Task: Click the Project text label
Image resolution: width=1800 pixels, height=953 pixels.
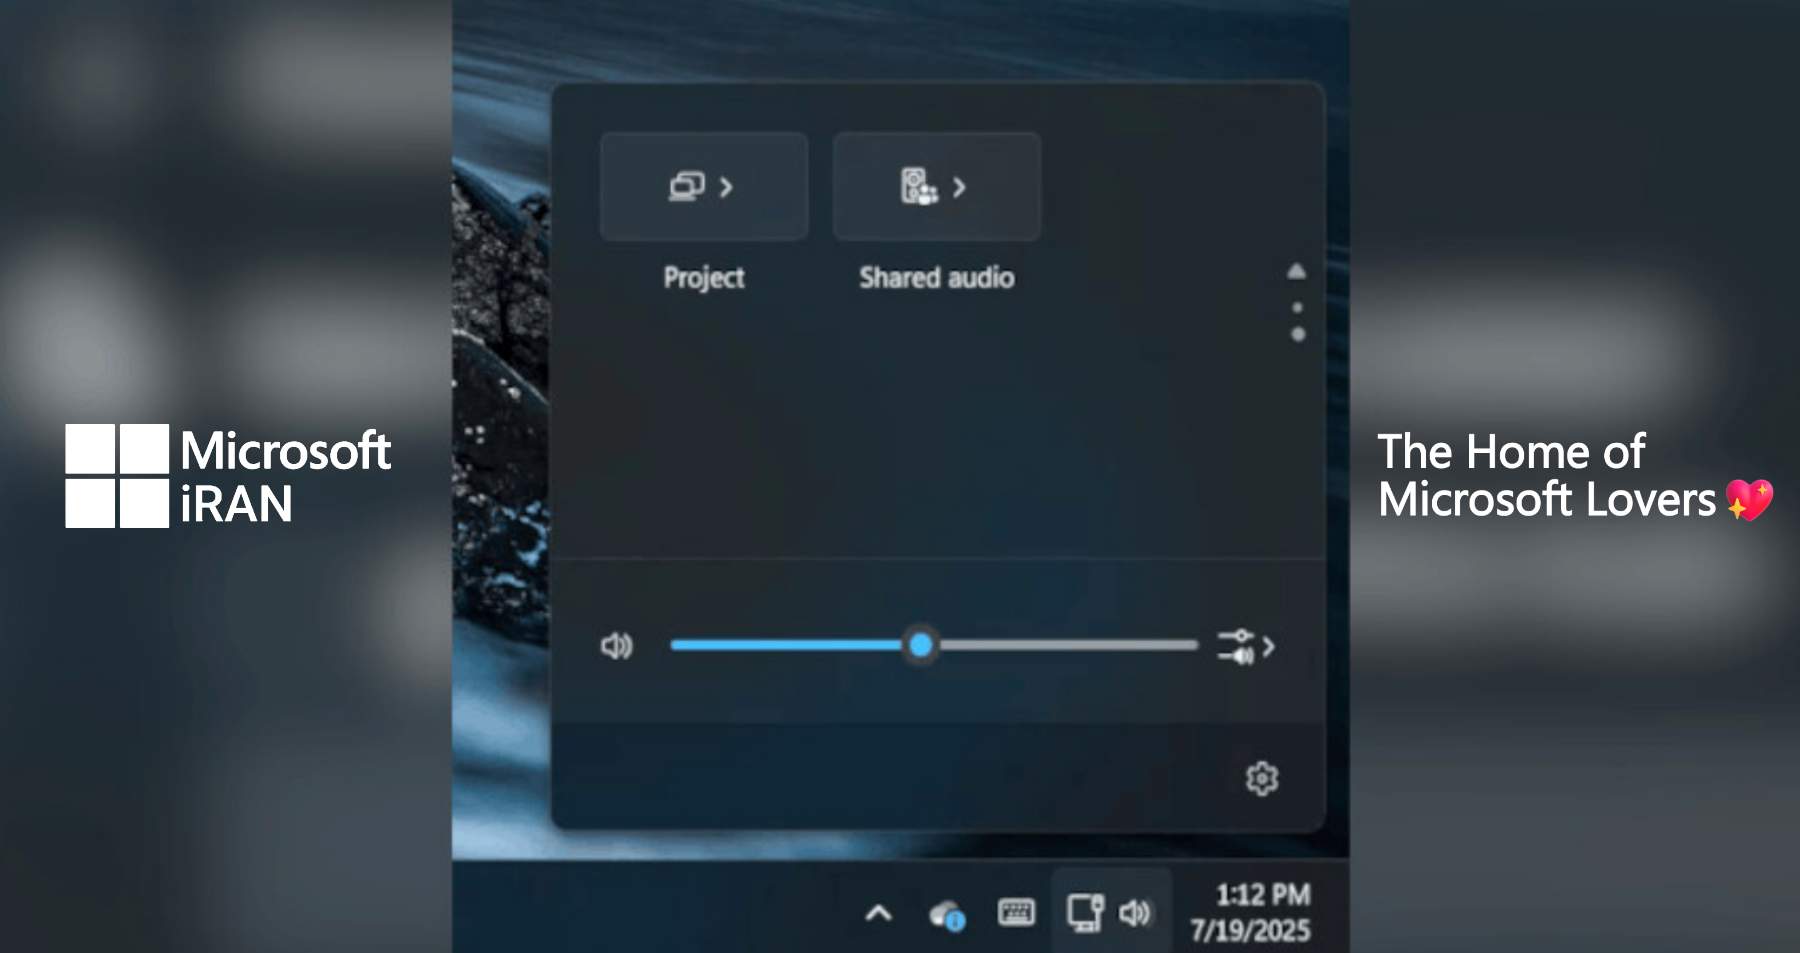Action: (703, 277)
